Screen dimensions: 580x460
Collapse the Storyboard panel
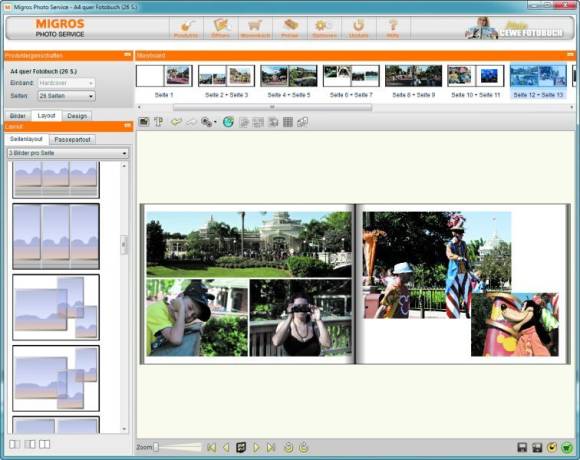point(571,55)
